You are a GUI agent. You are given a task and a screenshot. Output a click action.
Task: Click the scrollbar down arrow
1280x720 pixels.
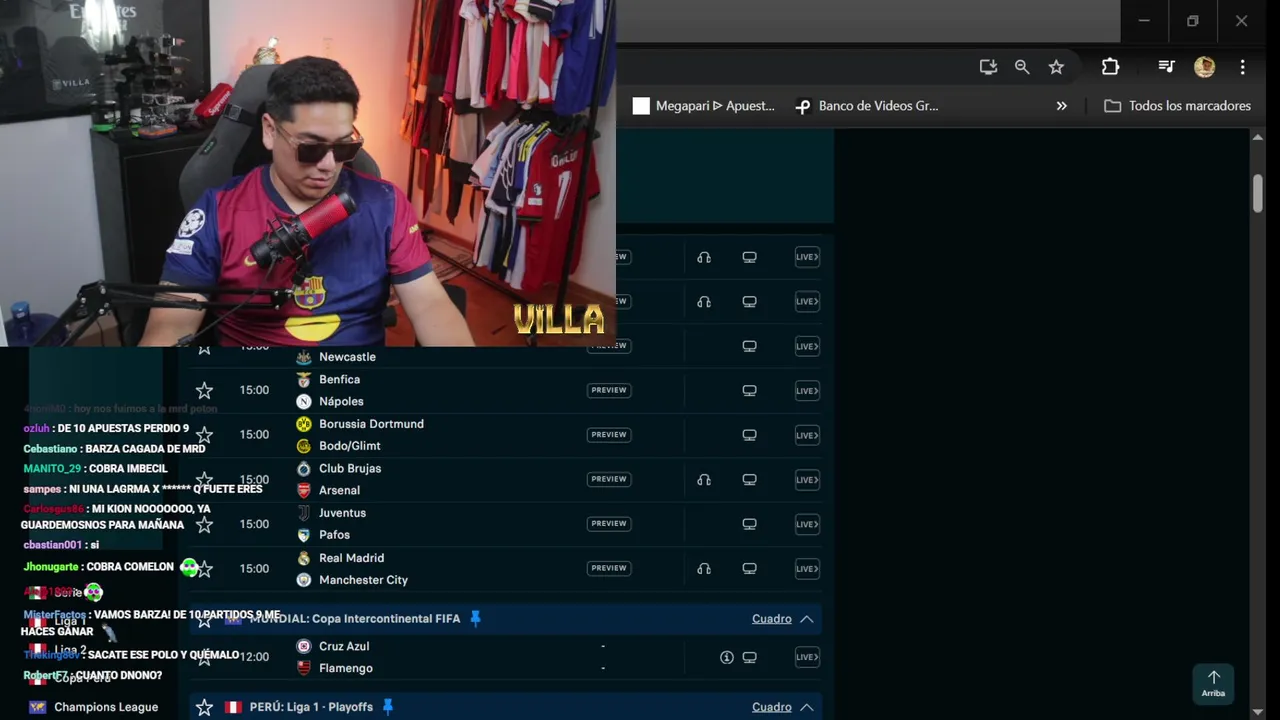coord(1258,712)
